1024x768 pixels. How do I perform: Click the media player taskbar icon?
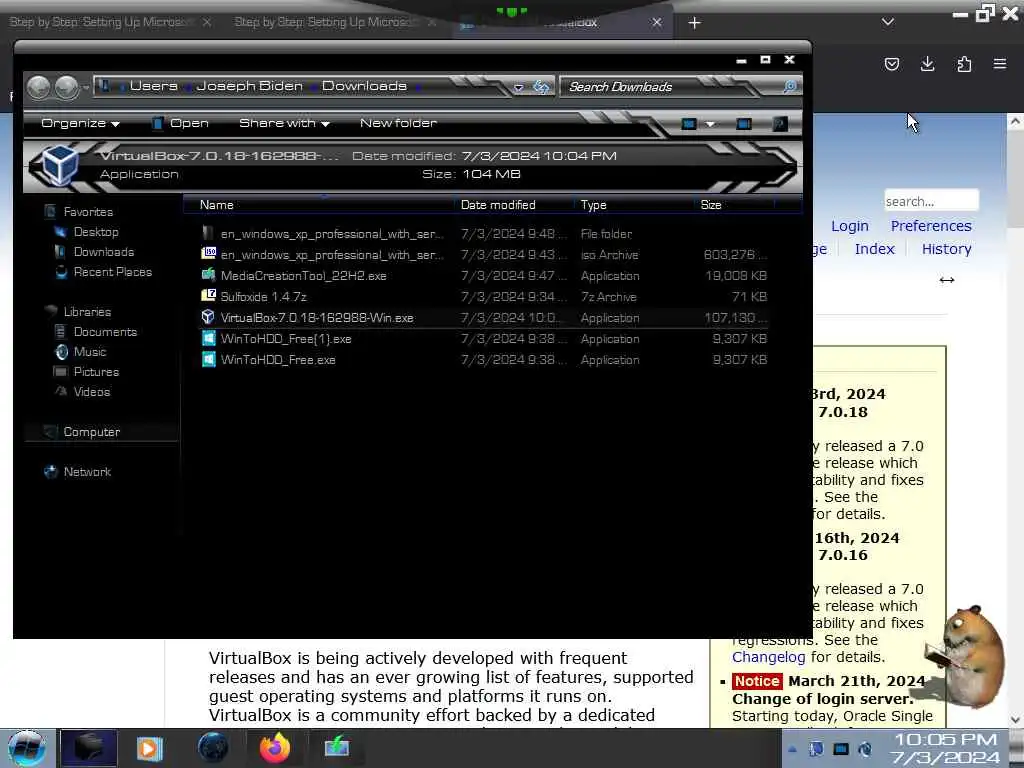(x=150, y=748)
